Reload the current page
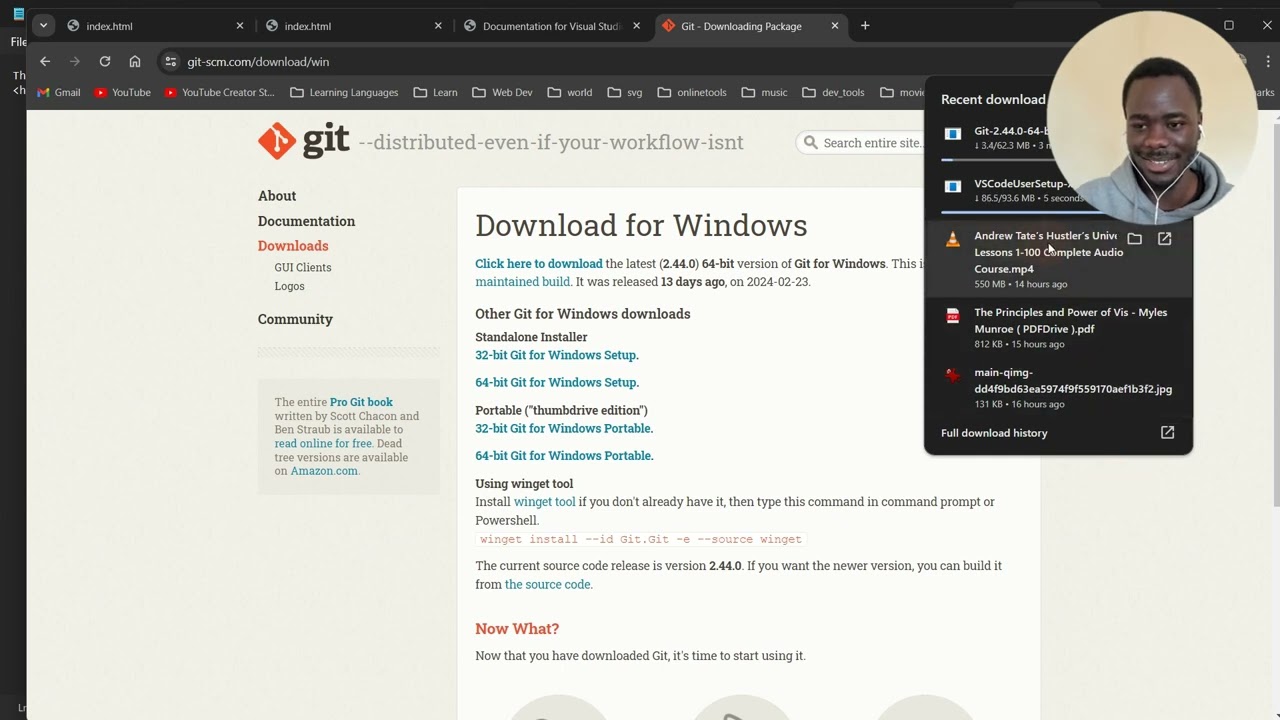Viewport: 1280px width, 720px height. (104, 61)
